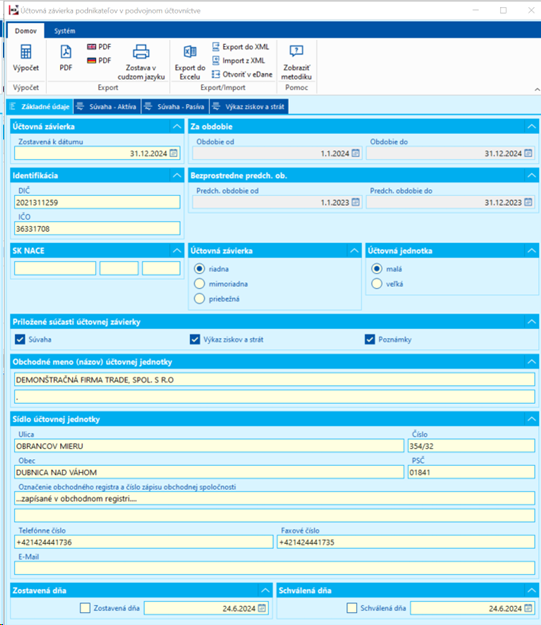Open calendar next to Zostavená dňa date
541x625 pixels.
[262, 608]
